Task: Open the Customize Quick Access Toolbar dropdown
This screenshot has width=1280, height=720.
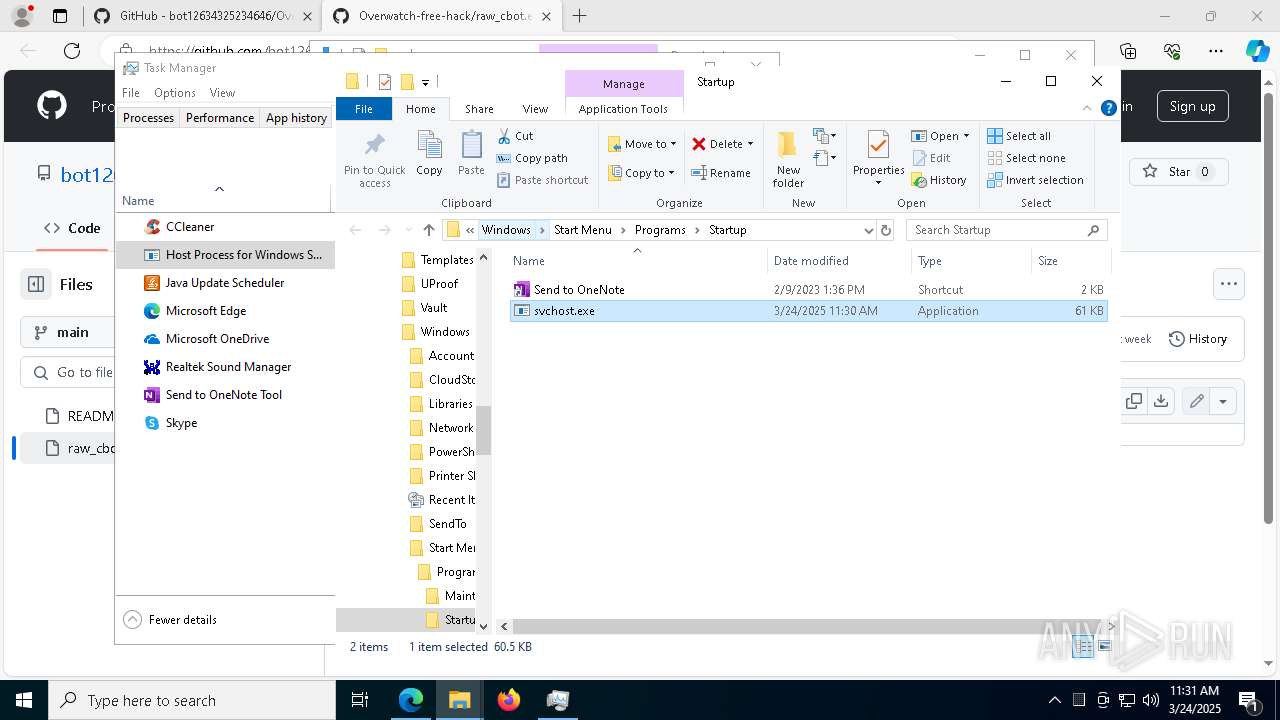Action: click(x=426, y=82)
